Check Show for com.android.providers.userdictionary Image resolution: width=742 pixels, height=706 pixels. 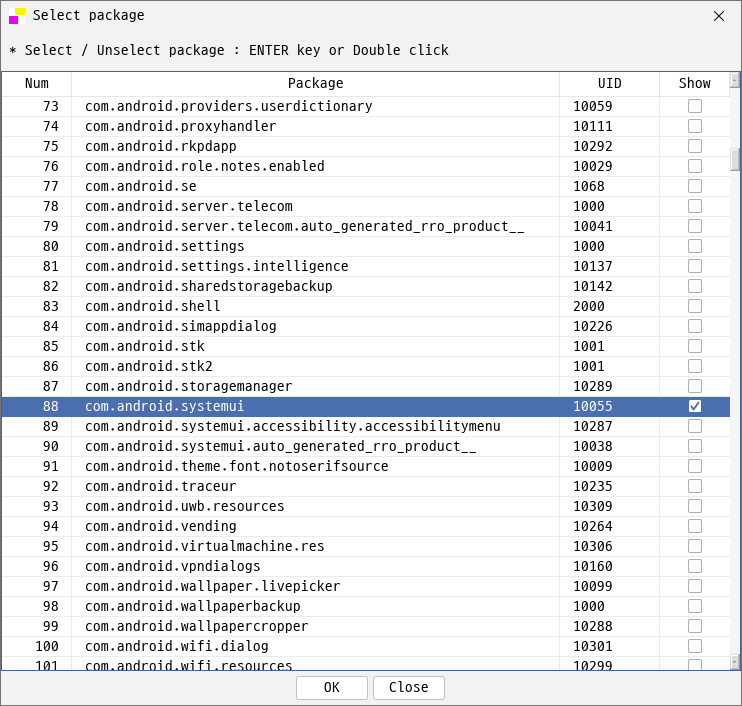pos(695,106)
